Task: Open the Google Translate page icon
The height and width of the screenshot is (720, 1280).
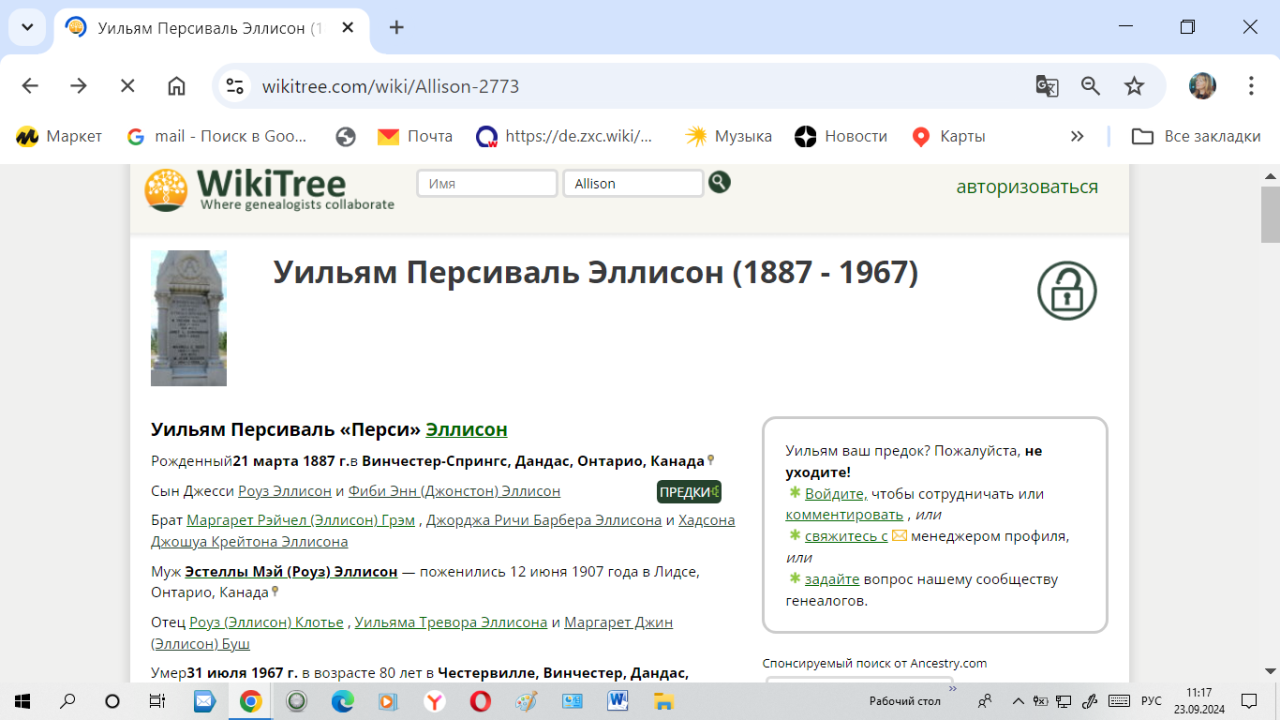Action: tap(1047, 86)
